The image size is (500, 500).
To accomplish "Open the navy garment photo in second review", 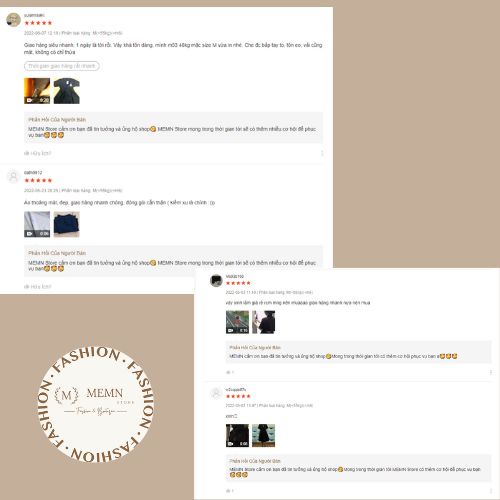I will tap(67, 224).
